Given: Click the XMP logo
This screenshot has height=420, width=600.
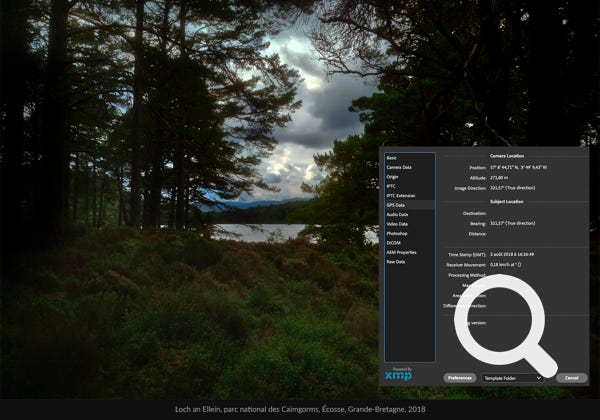Looking at the screenshot, I should tap(398, 374).
